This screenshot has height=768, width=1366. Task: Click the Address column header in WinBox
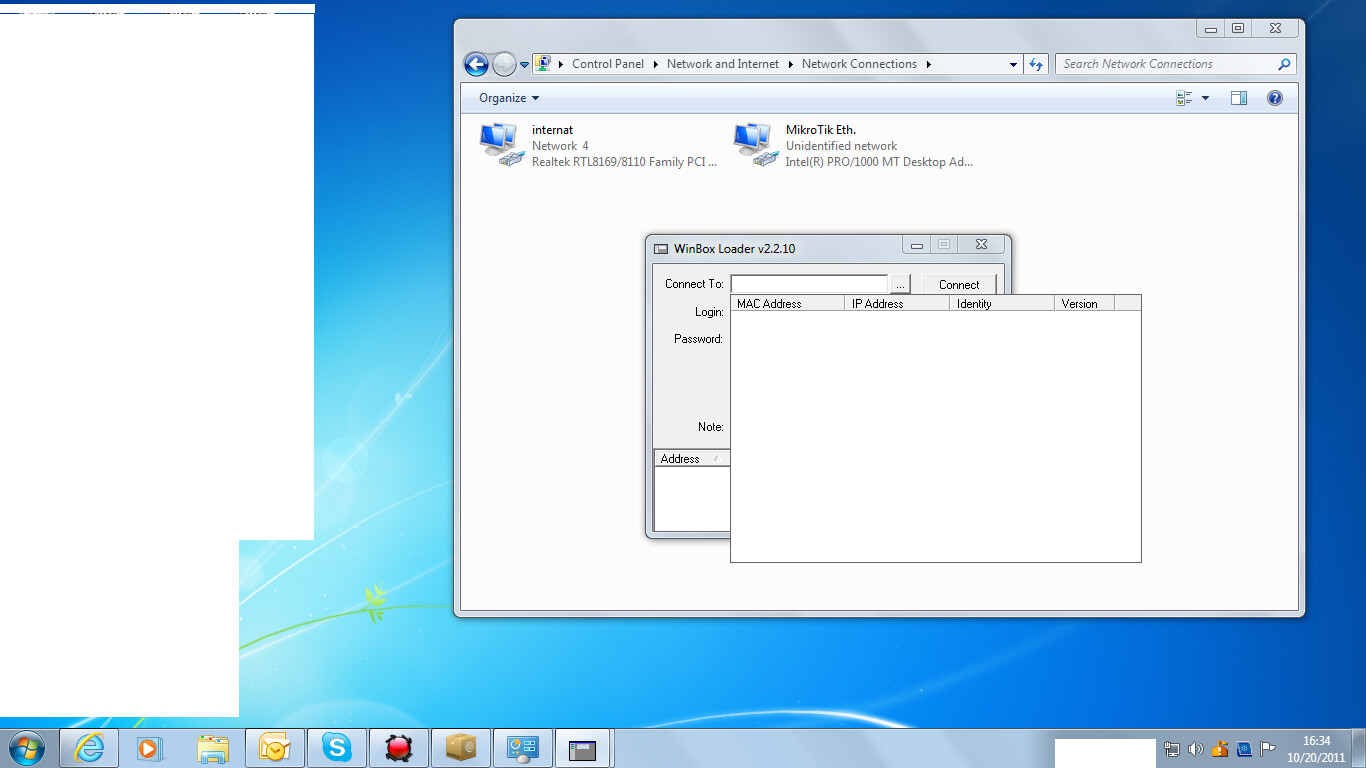[692, 459]
